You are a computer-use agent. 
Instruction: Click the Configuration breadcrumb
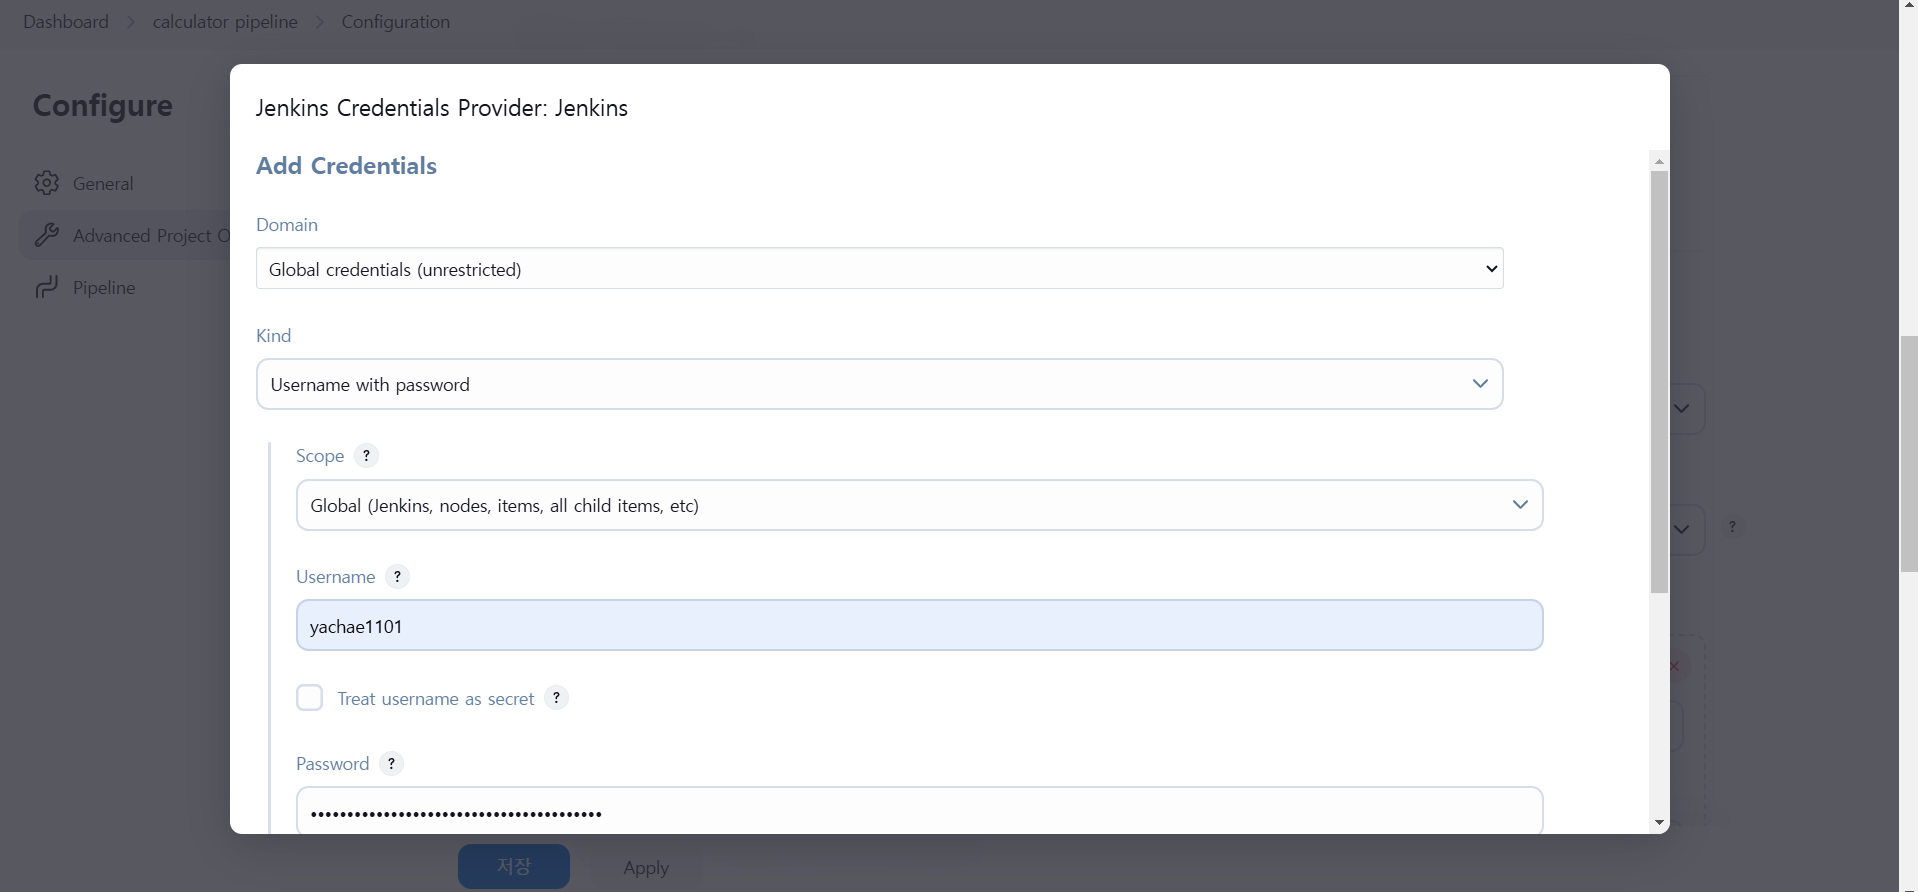396,21
